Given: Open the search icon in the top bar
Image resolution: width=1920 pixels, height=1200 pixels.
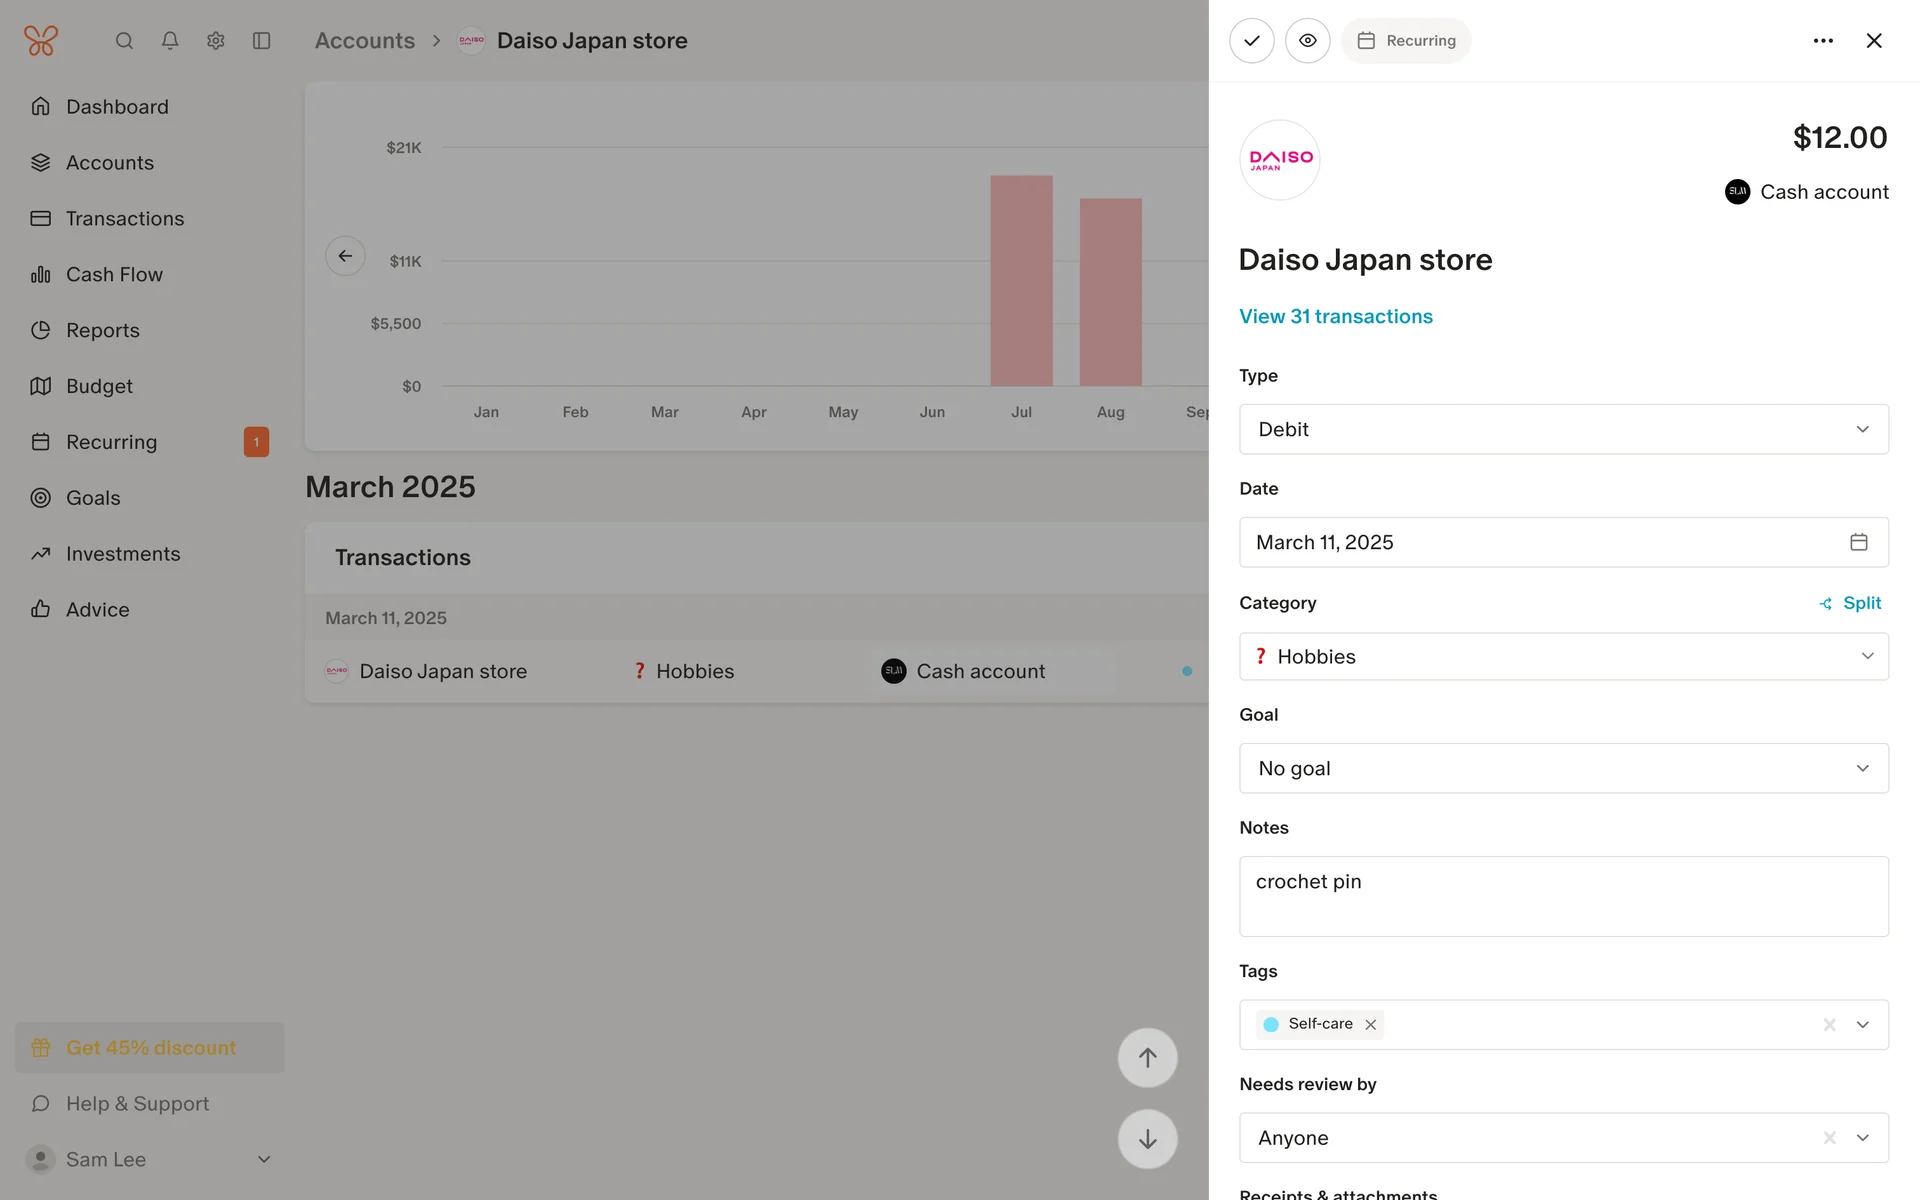Looking at the screenshot, I should [124, 41].
